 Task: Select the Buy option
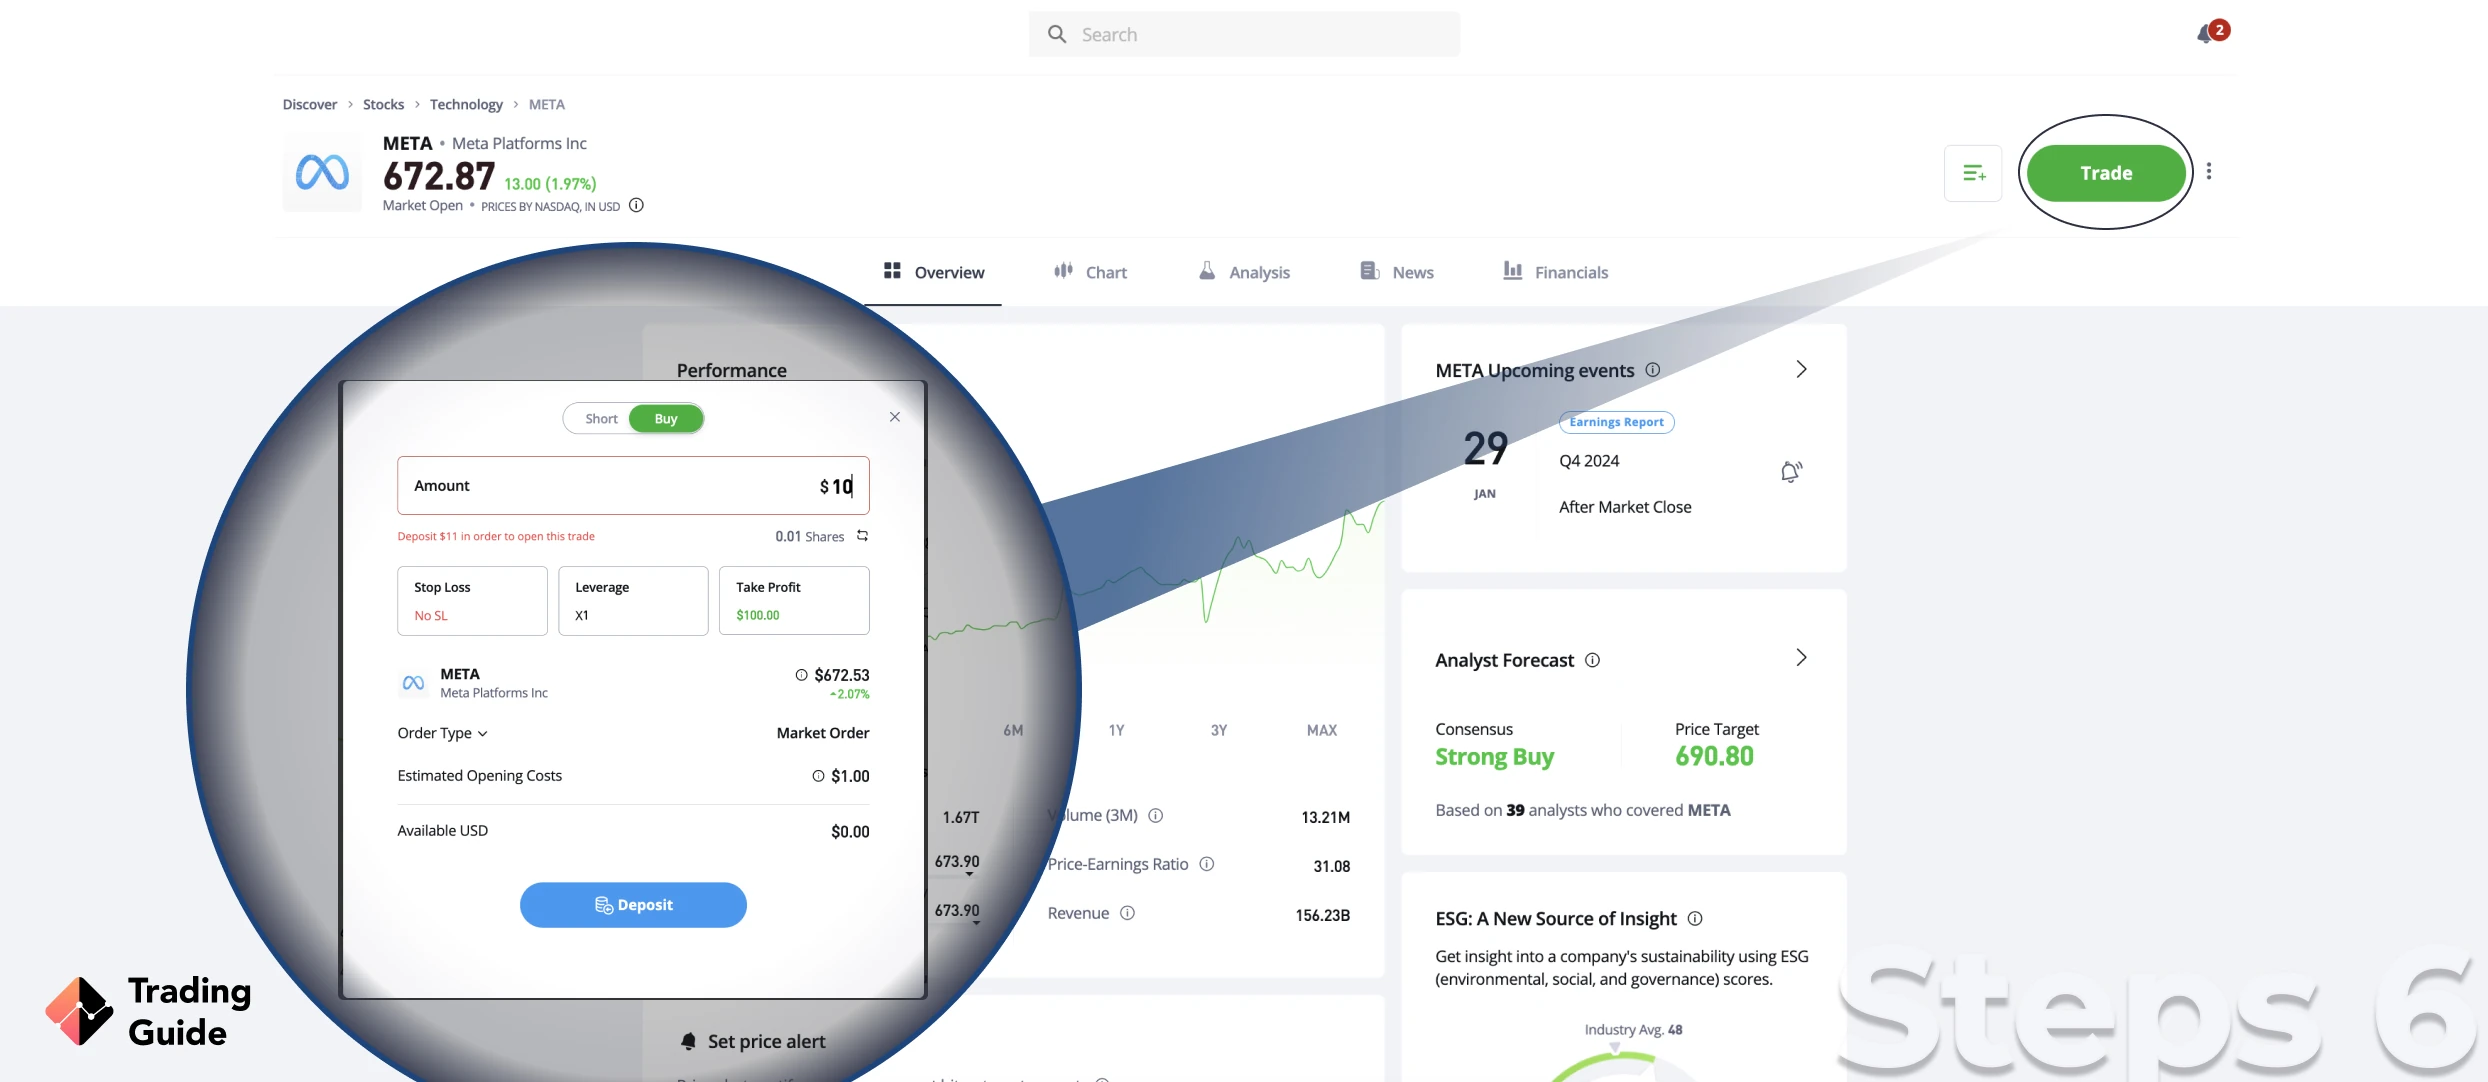[x=666, y=419]
